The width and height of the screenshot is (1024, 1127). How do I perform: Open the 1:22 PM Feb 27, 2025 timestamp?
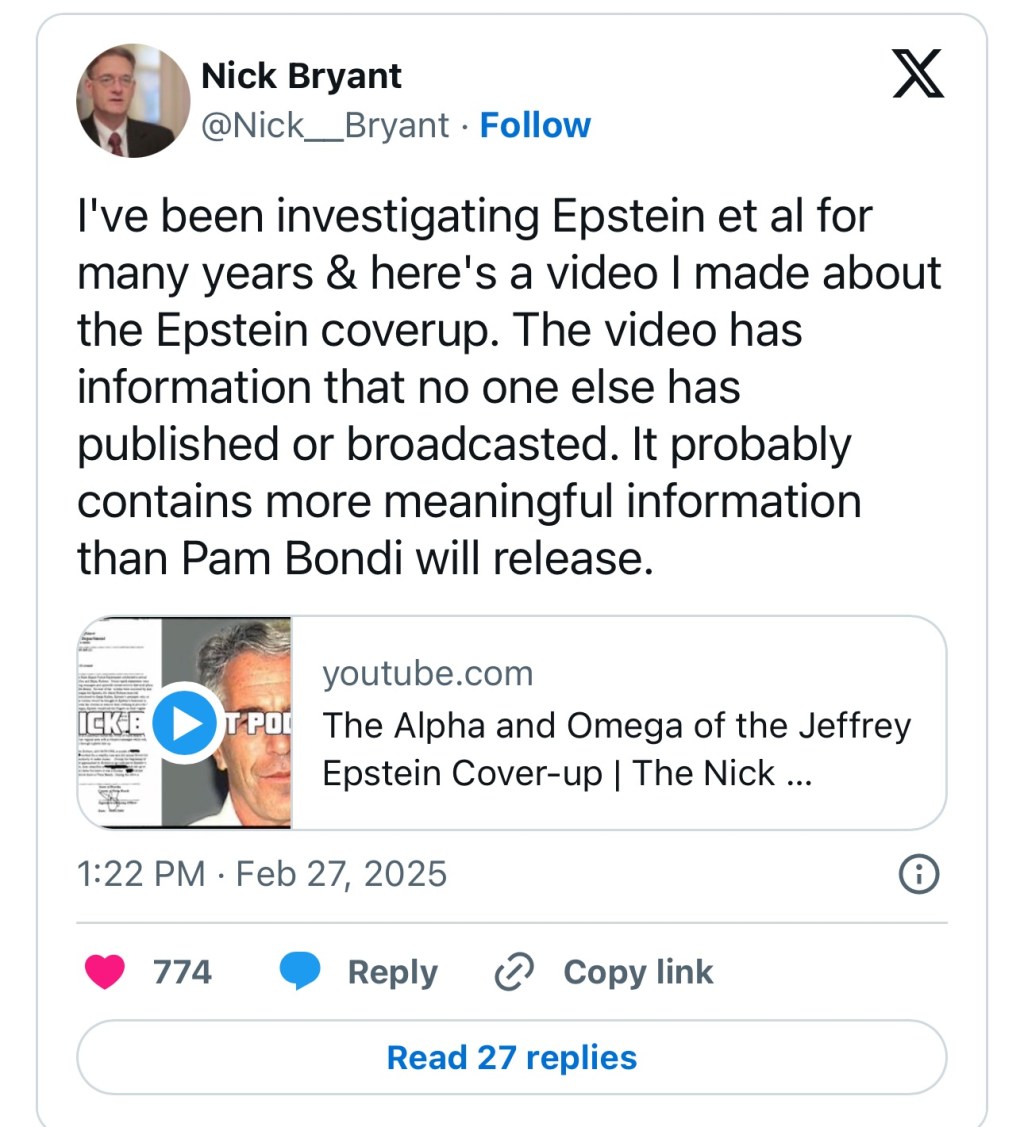(x=262, y=874)
